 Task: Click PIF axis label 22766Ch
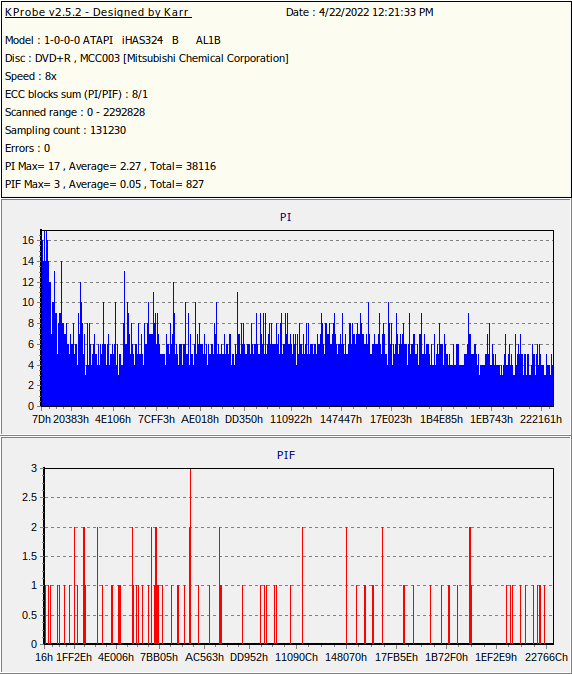click(546, 657)
